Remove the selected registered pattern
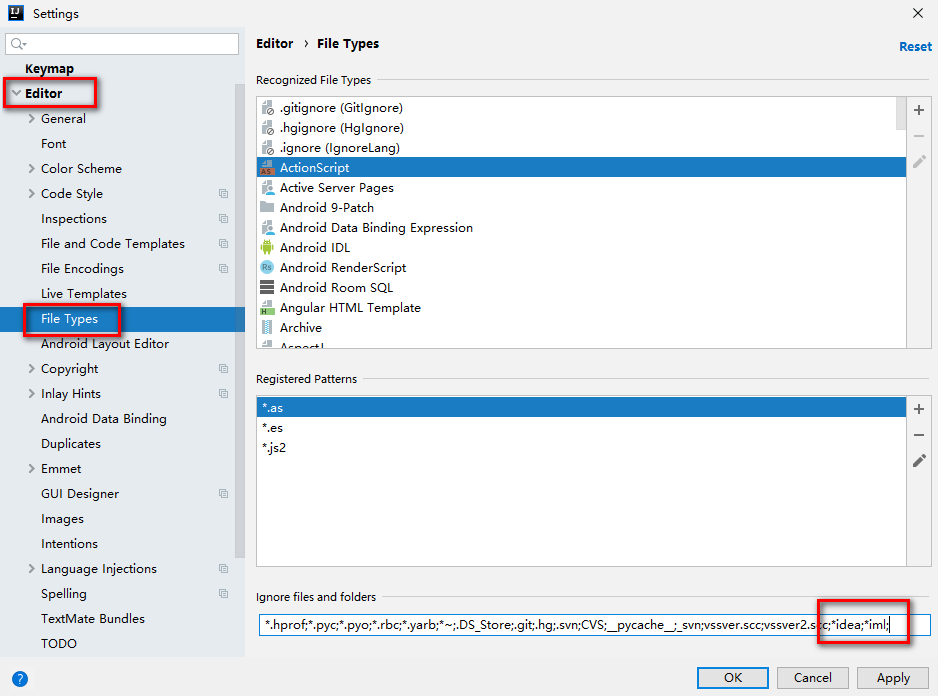This screenshot has height=696, width=938. click(919, 435)
